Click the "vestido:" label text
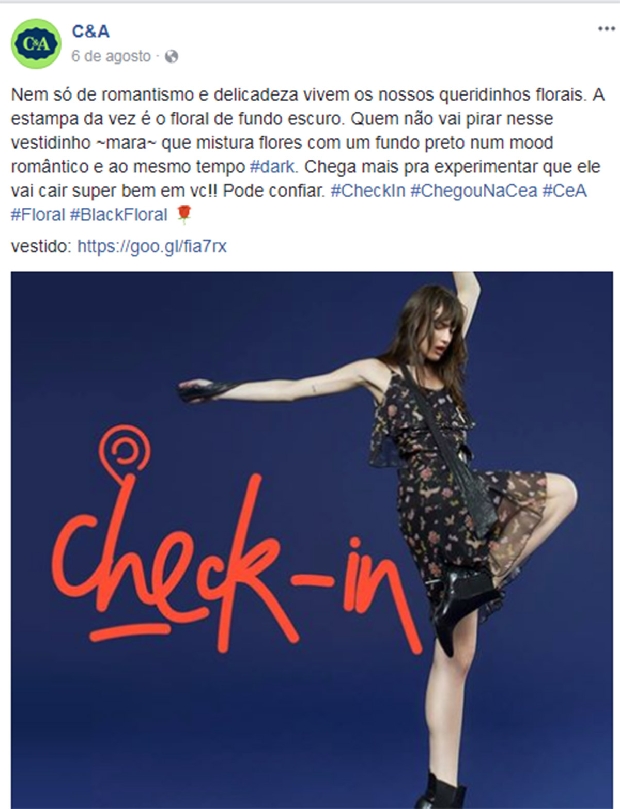 pyautogui.click(x=41, y=246)
